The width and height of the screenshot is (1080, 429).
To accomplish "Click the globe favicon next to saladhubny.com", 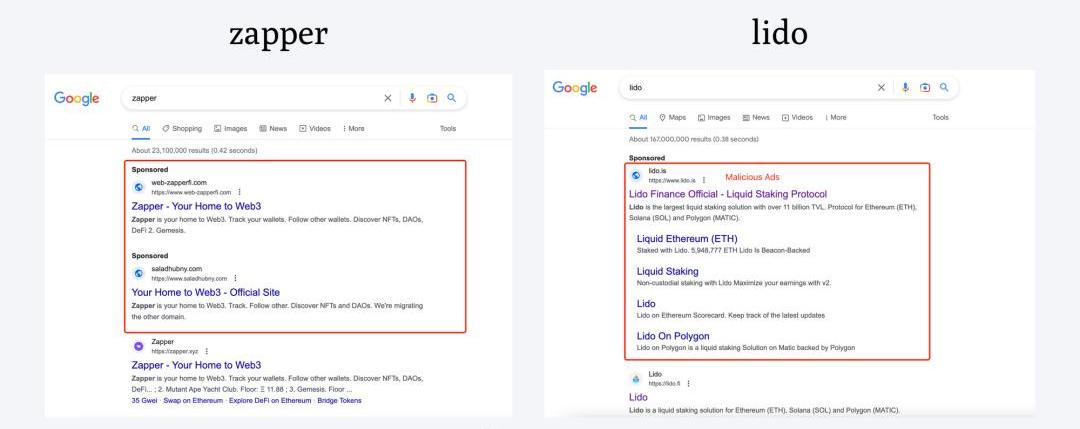I will [138, 273].
